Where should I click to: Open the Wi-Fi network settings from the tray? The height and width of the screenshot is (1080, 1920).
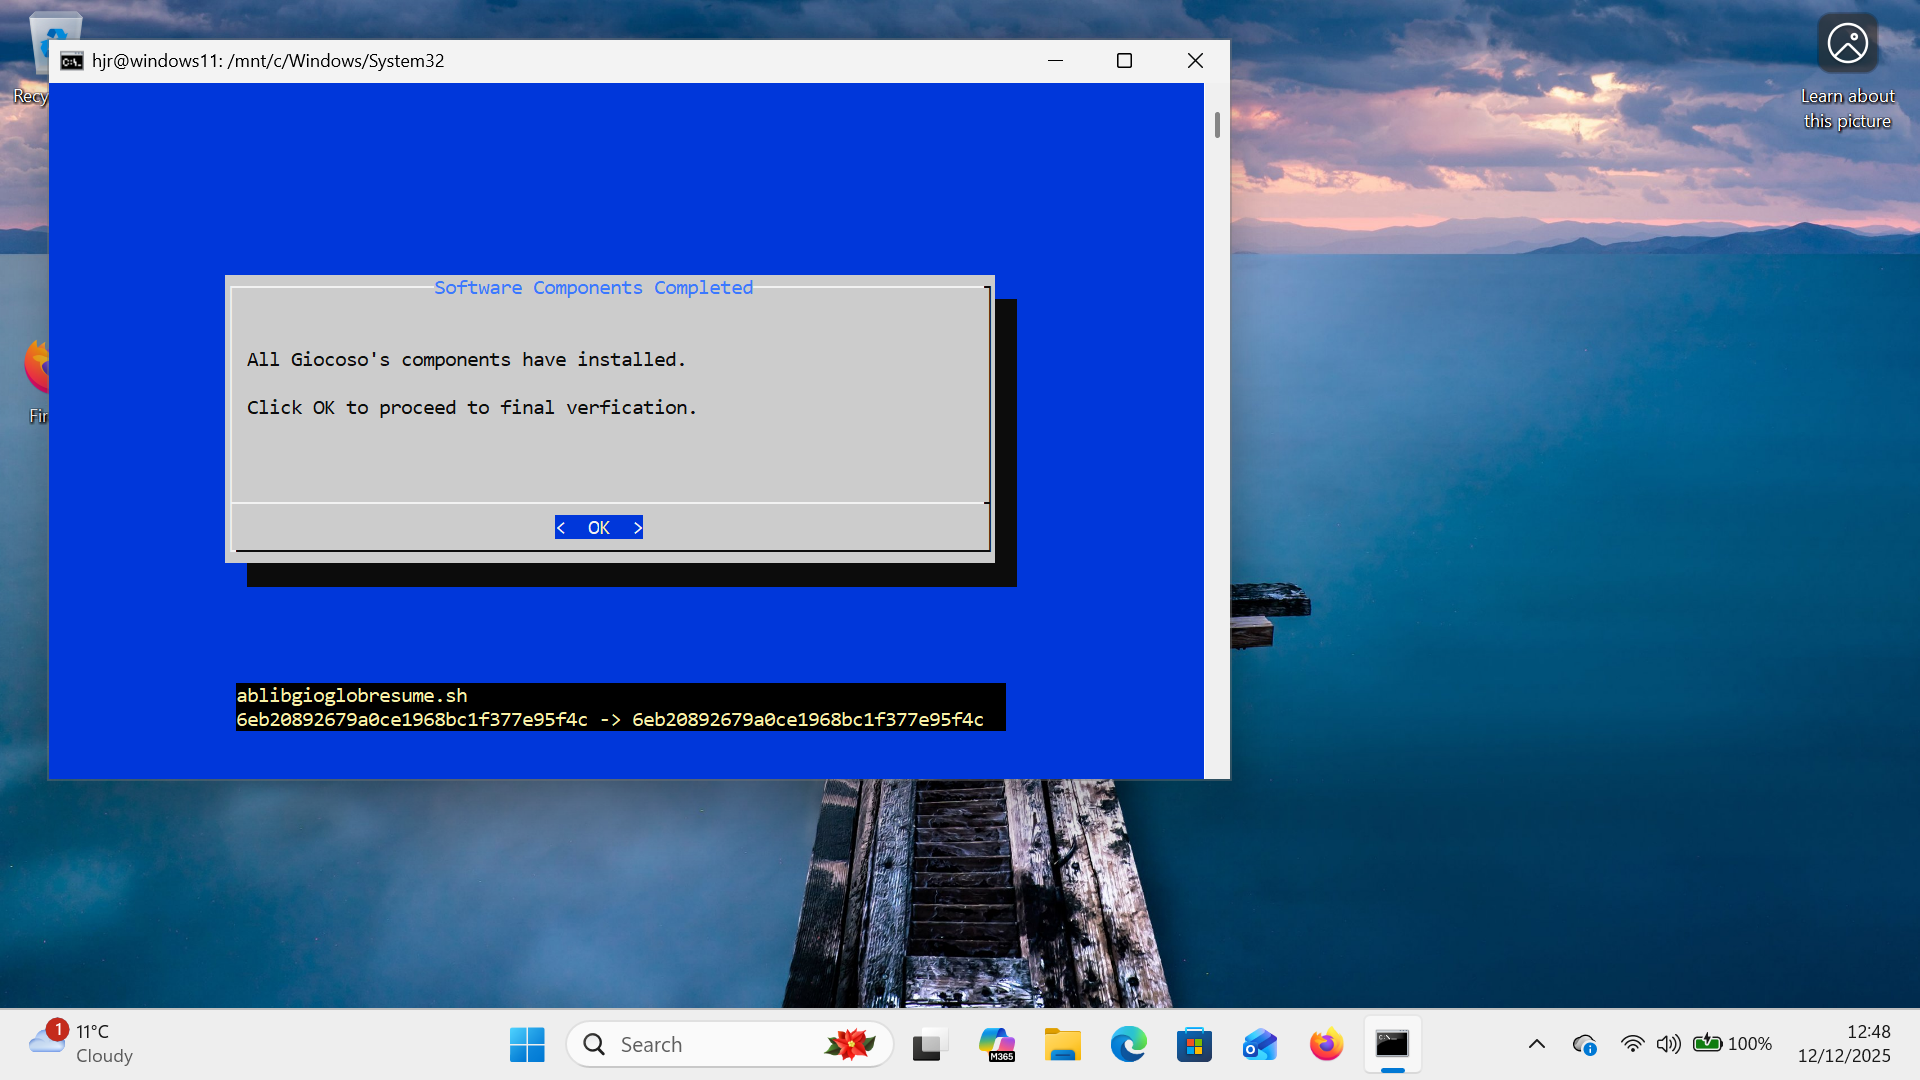1633,1044
